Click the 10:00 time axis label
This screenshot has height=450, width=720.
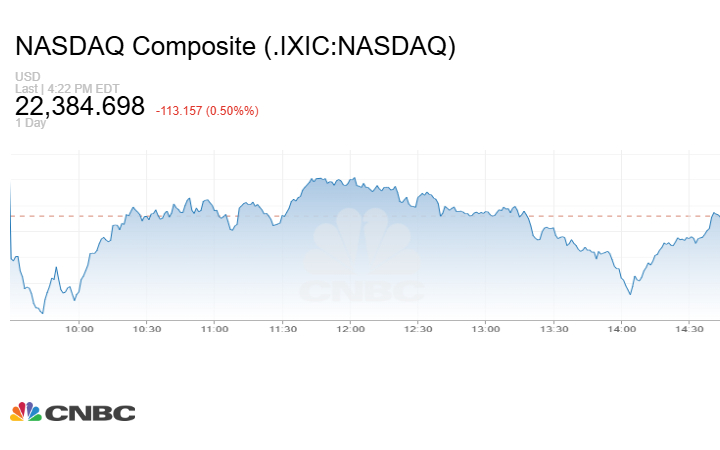[x=79, y=328]
